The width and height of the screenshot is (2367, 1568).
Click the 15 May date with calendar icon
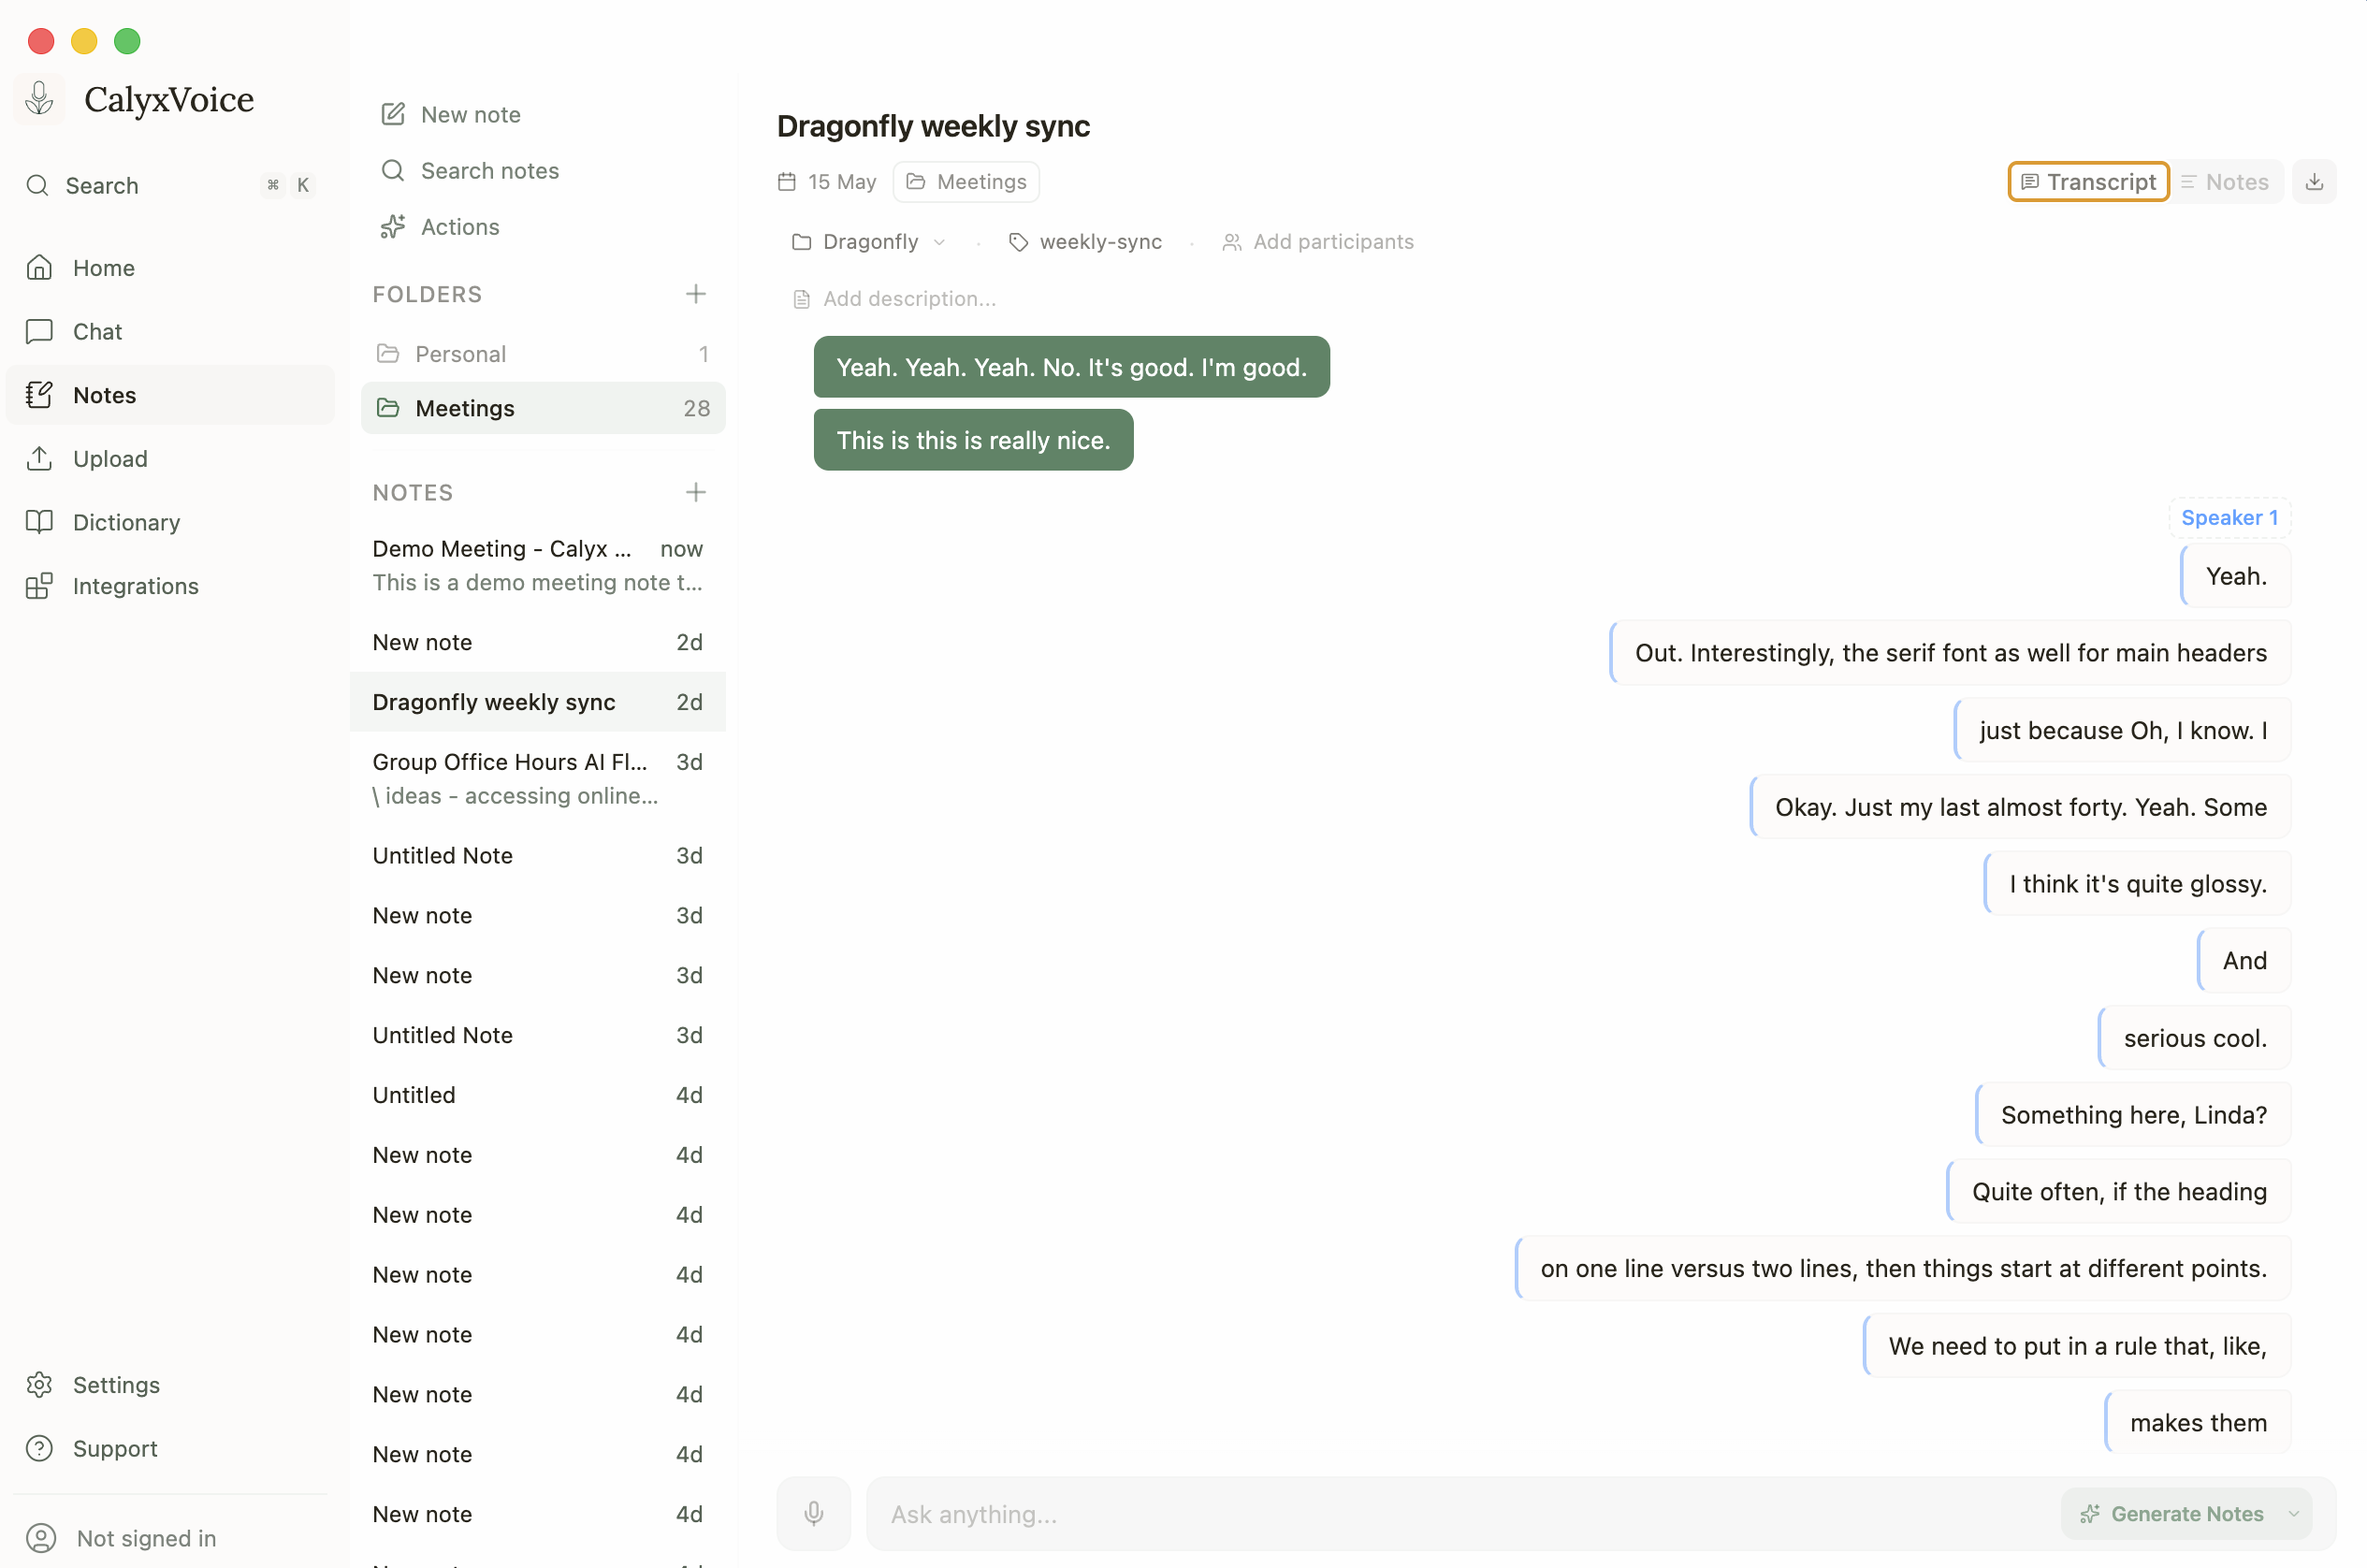(x=827, y=182)
